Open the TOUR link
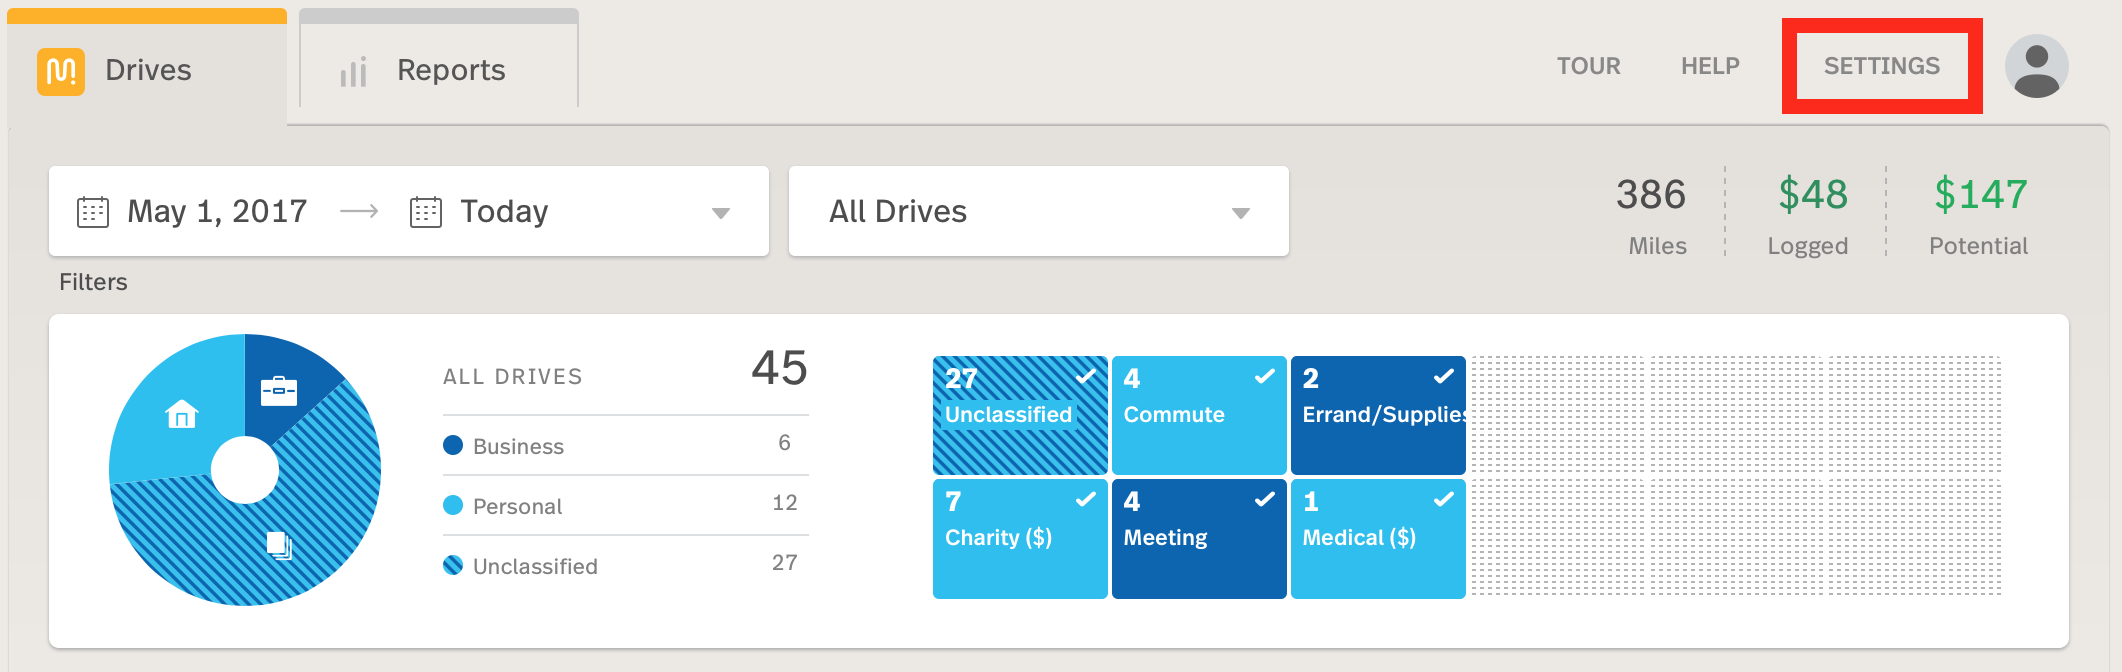The height and width of the screenshot is (672, 2122). (x=1588, y=66)
